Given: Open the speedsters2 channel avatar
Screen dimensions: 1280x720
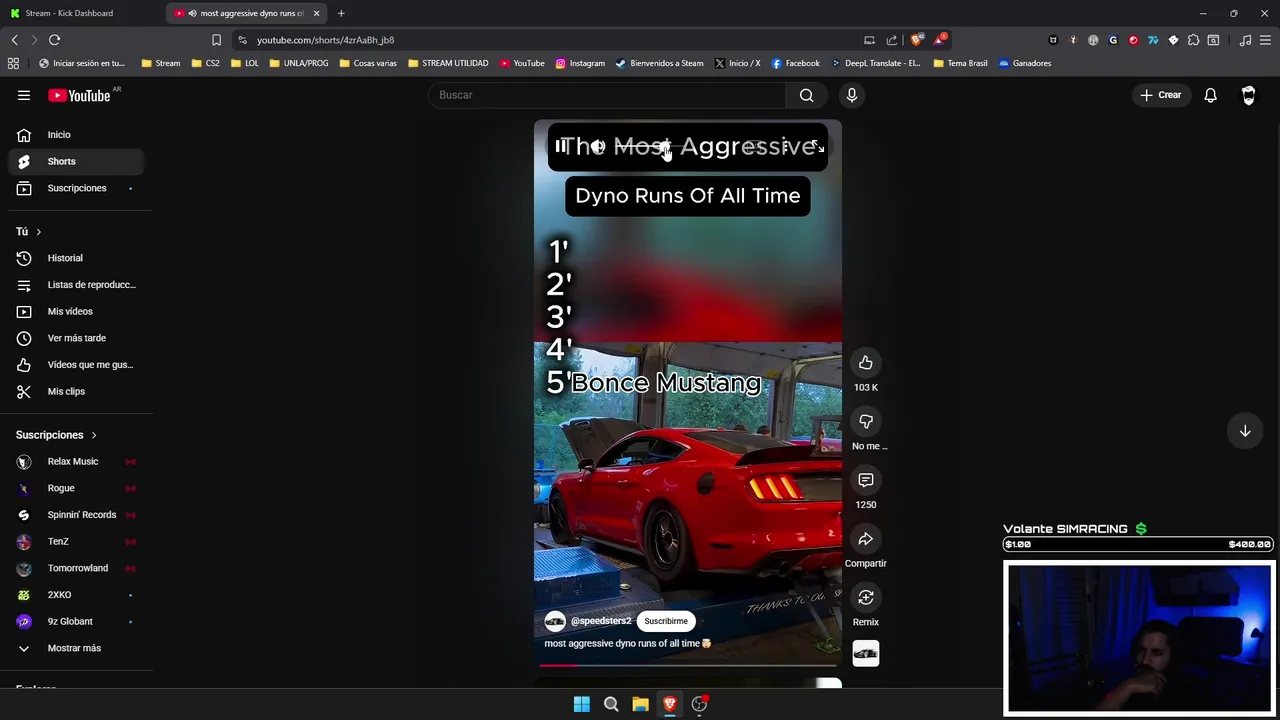Looking at the screenshot, I should tap(555, 621).
